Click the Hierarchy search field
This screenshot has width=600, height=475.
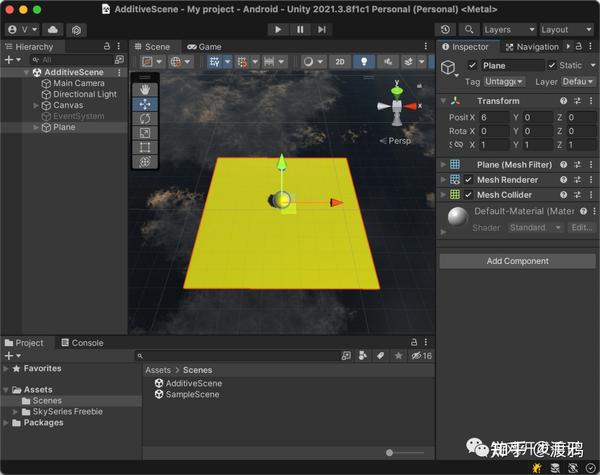click(72, 60)
